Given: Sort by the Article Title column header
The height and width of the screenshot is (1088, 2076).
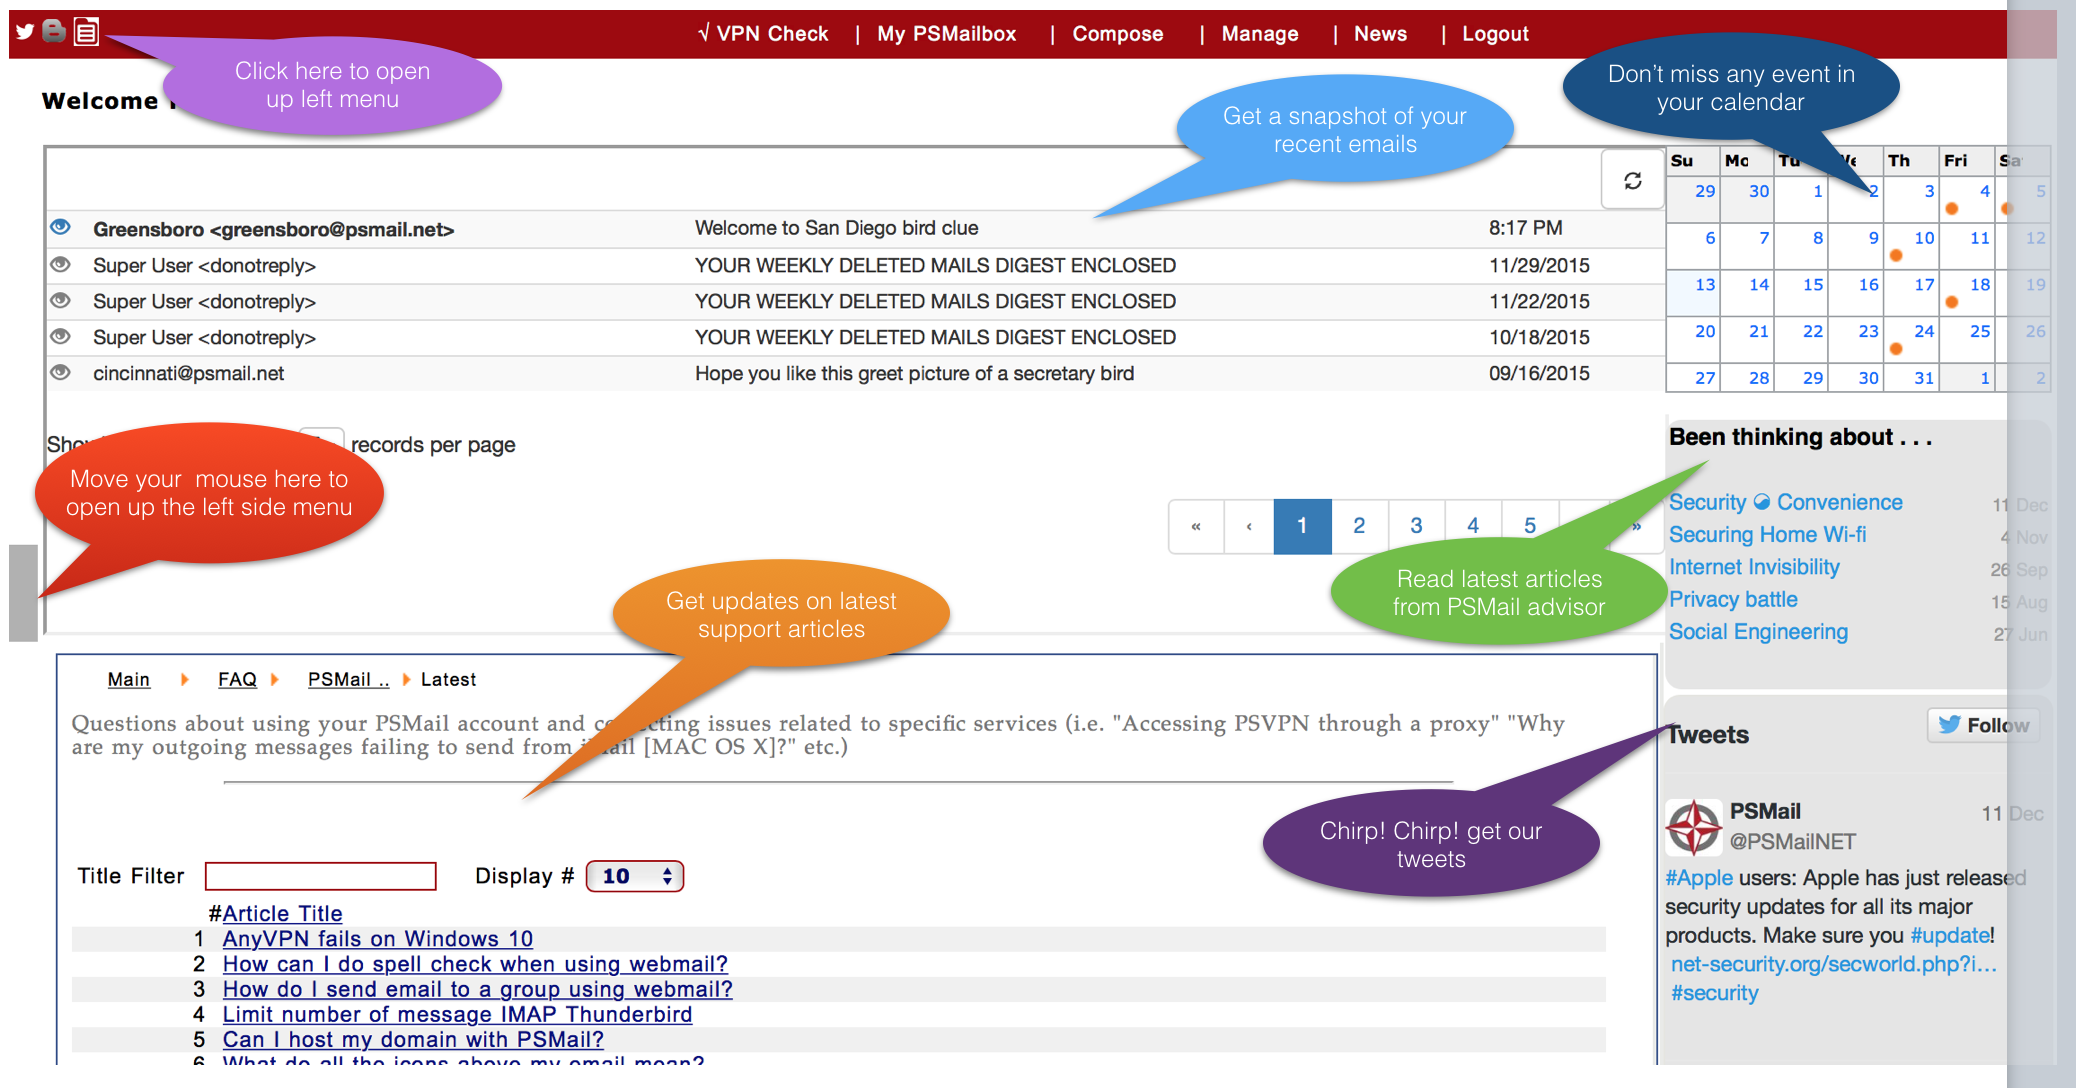Looking at the screenshot, I should [x=282, y=914].
